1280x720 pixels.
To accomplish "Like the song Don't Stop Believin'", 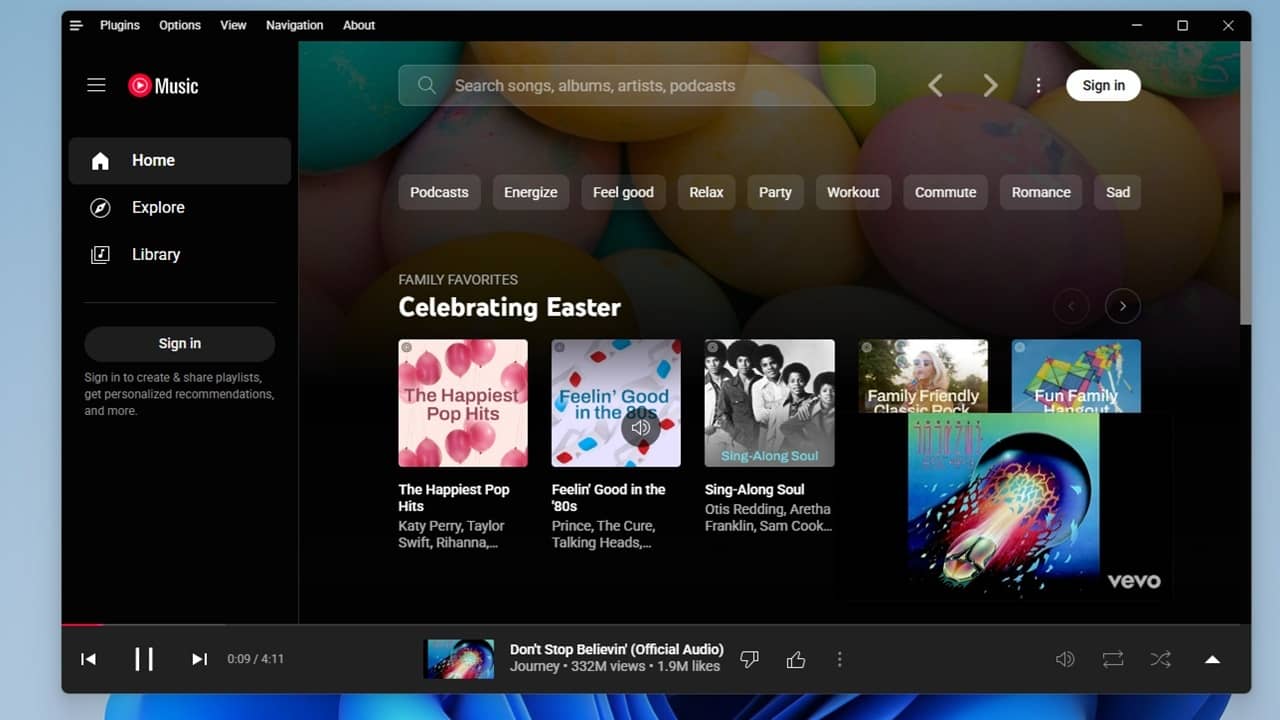I will (796, 659).
